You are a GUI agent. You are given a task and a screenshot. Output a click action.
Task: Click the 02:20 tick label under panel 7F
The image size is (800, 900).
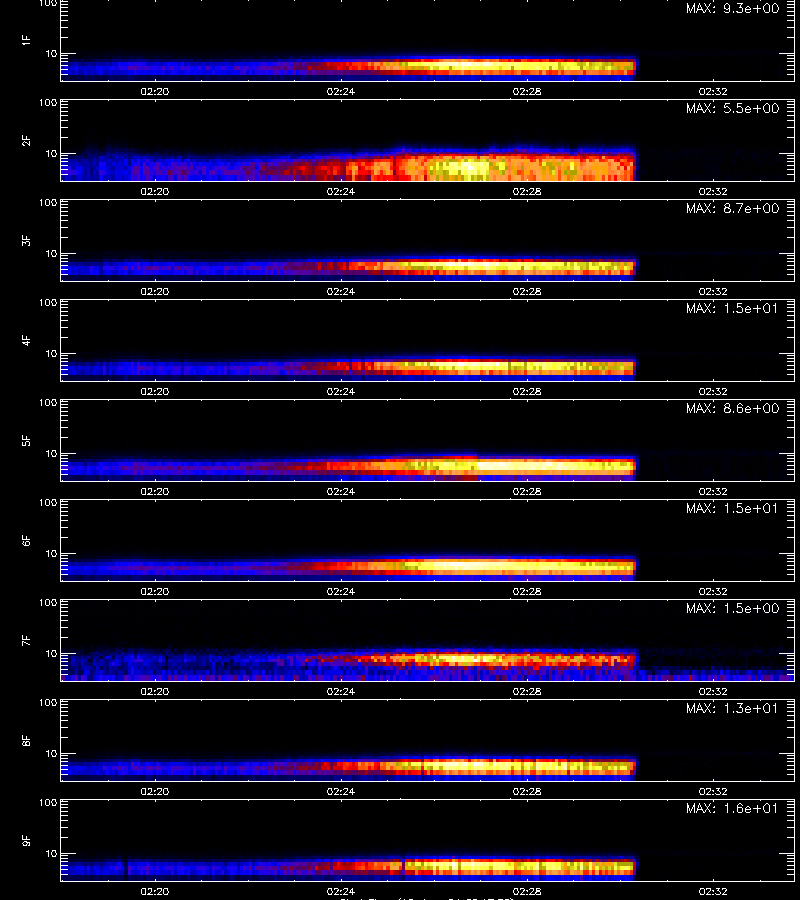click(155, 691)
